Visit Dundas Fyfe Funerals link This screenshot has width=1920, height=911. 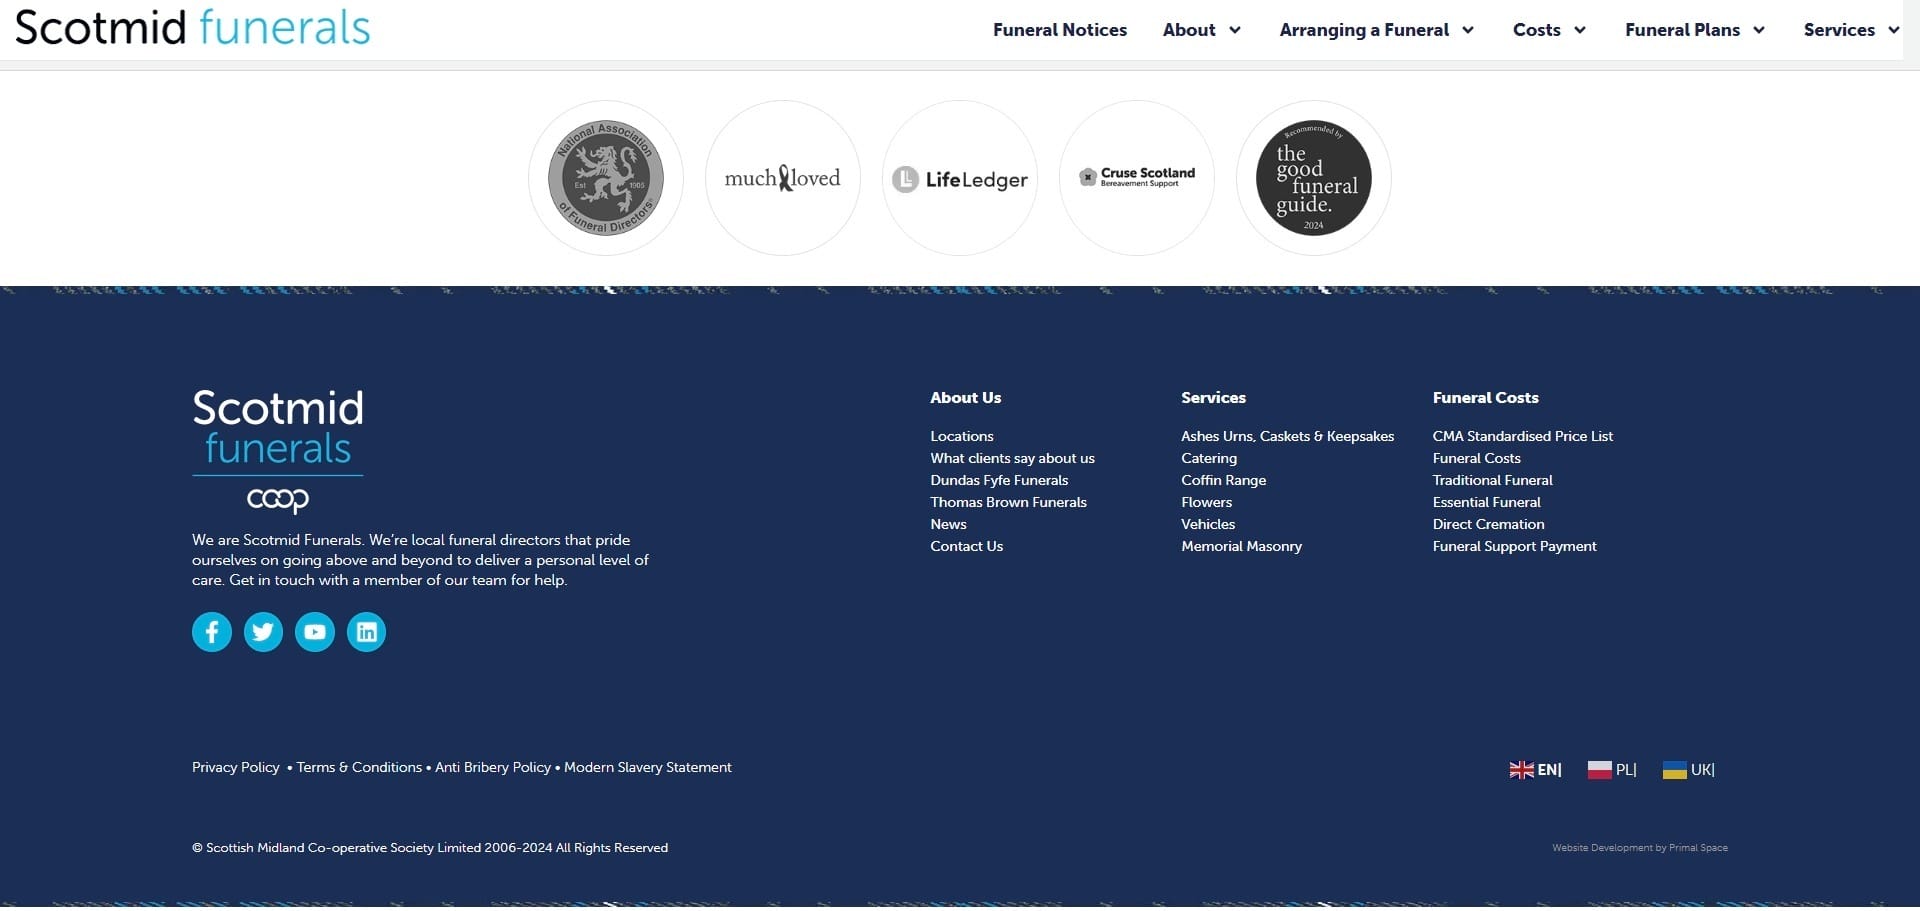[x=999, y=480]
